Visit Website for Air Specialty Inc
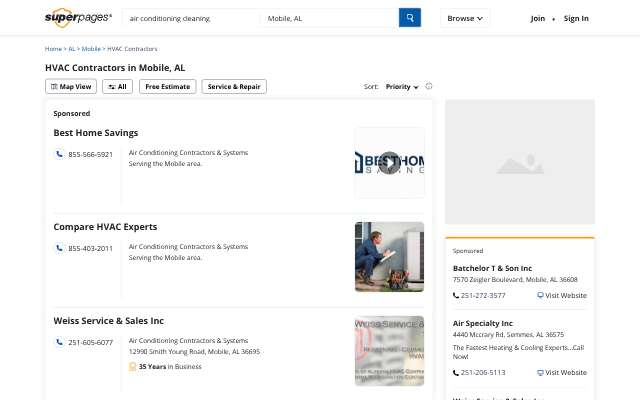The image size is (640, 400). point(562,373)
